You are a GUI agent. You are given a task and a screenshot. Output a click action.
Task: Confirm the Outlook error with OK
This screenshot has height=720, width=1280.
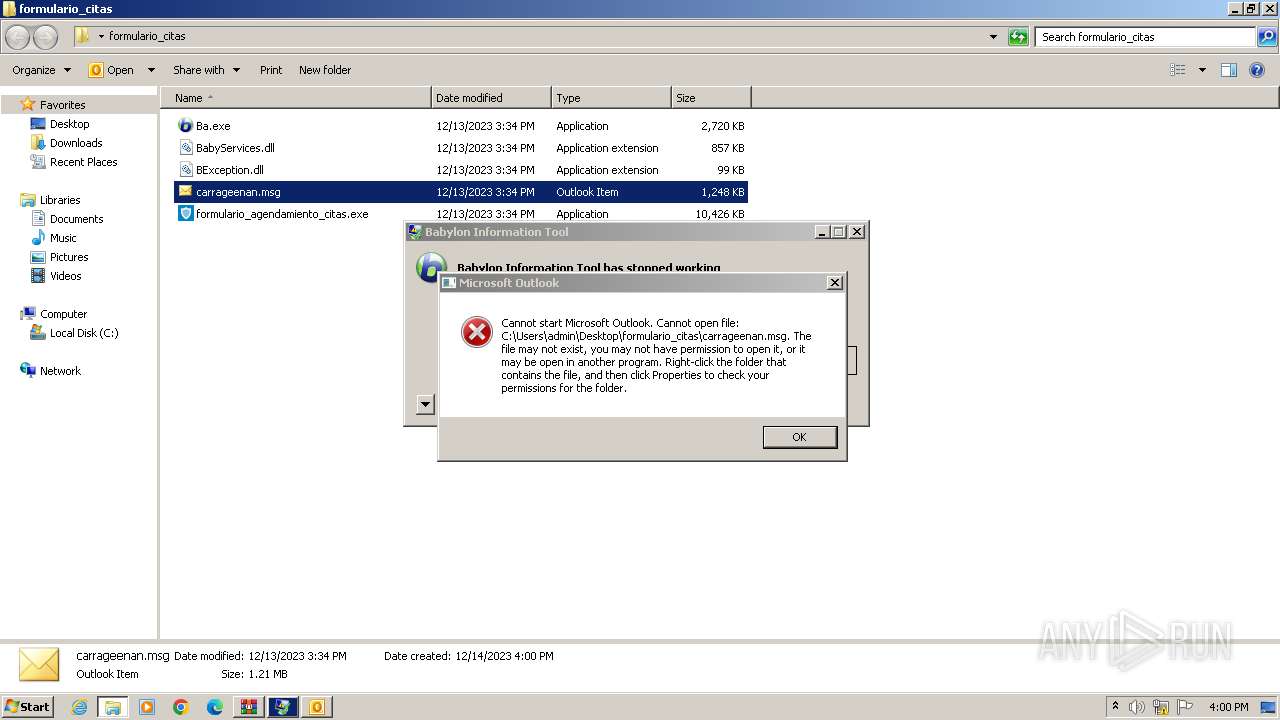pos(799,437)
